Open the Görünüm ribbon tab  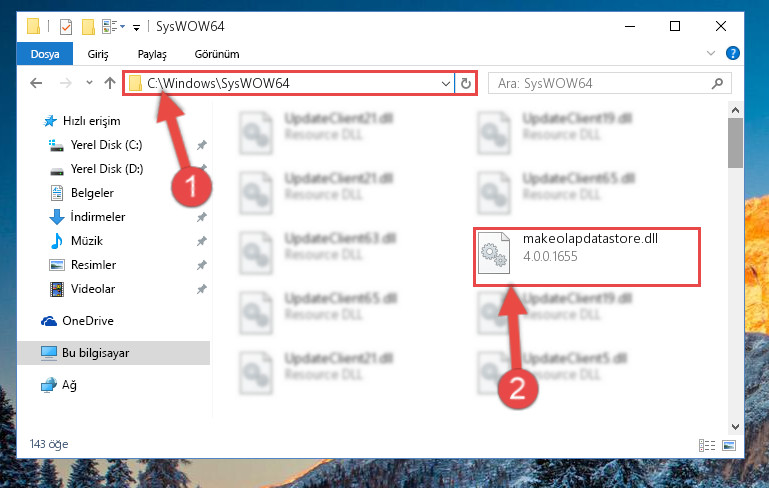point(217,54)
